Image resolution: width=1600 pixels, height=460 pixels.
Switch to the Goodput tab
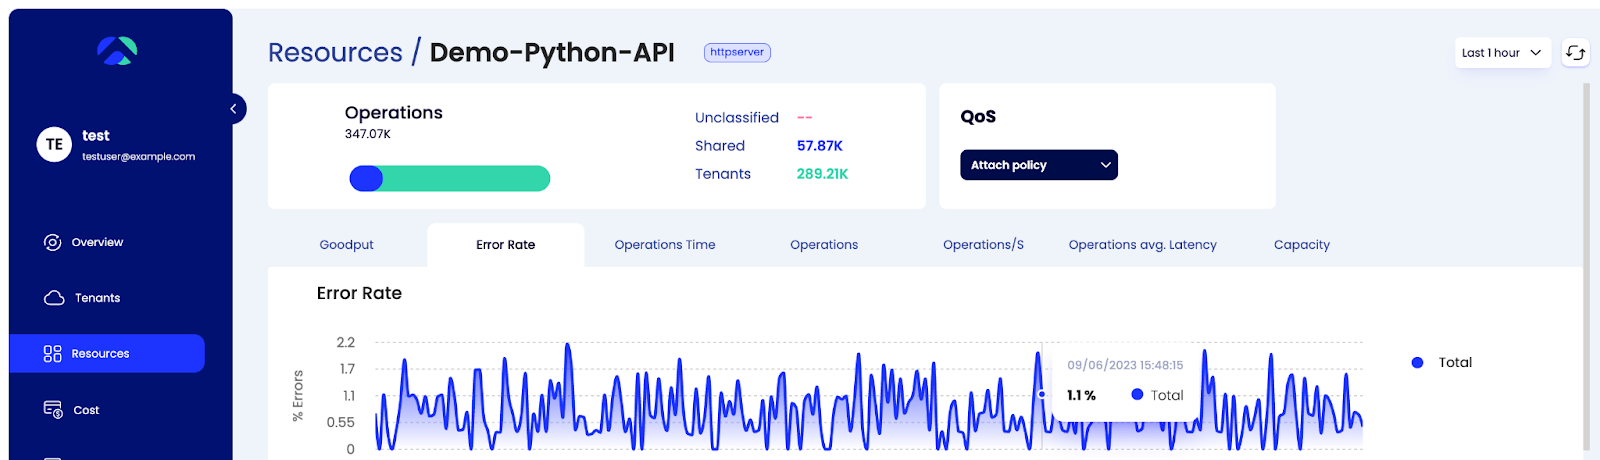point(346,244)
